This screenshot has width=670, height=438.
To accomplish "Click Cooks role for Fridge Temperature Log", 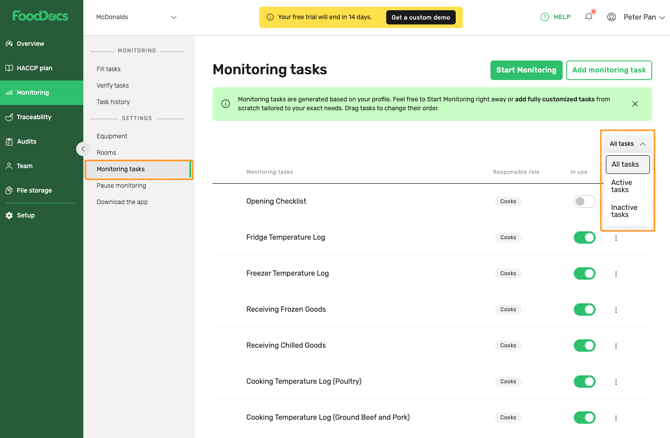I will click(x=508, y=237).
